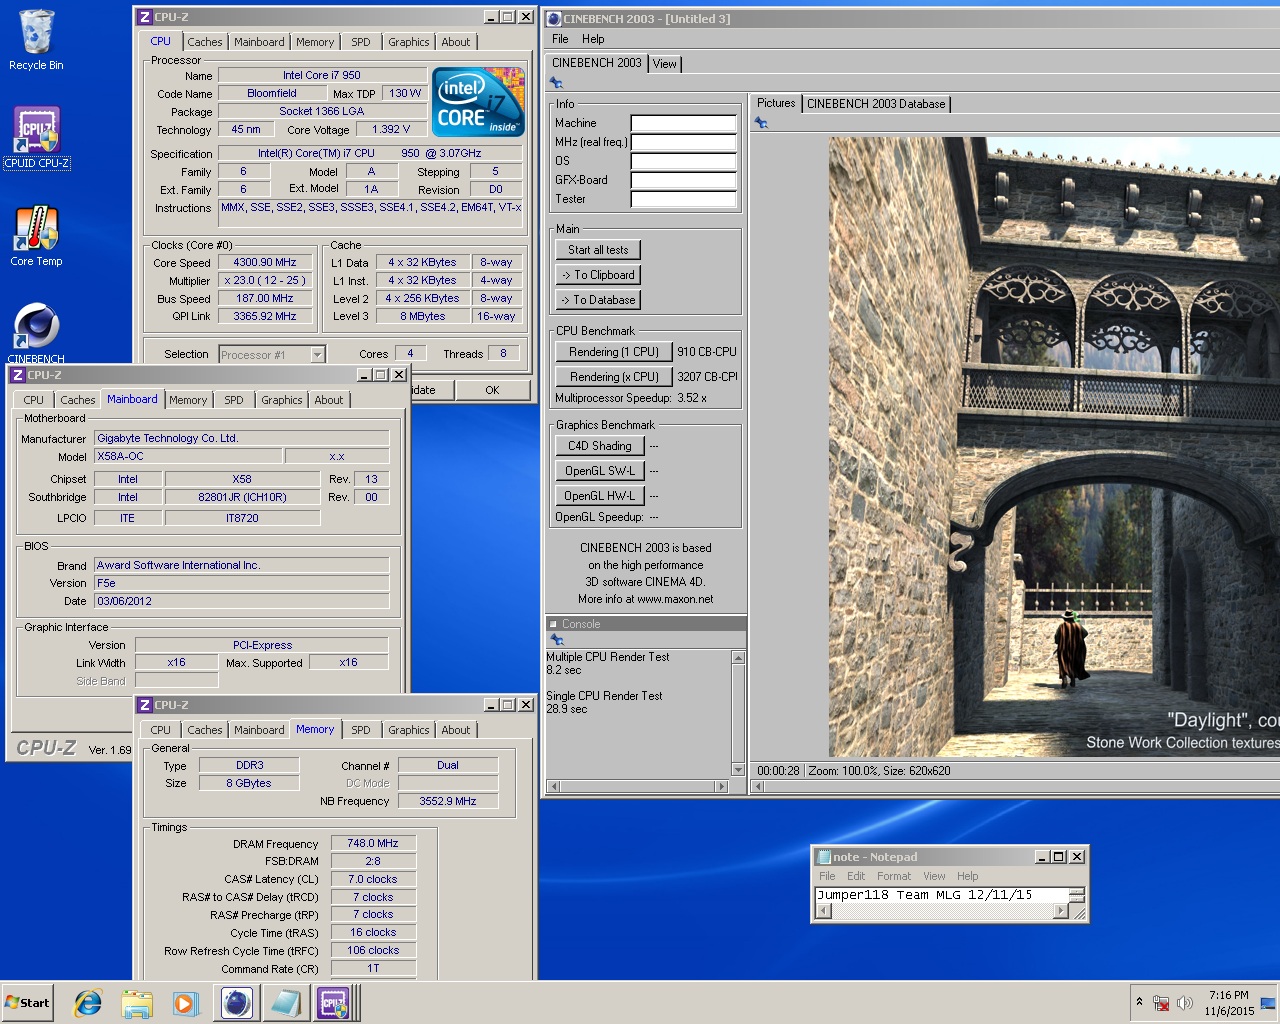Click CINEBENCH title bar app icon
1280x1024 pixels.
pyautogui.click(x=554, y=18)
